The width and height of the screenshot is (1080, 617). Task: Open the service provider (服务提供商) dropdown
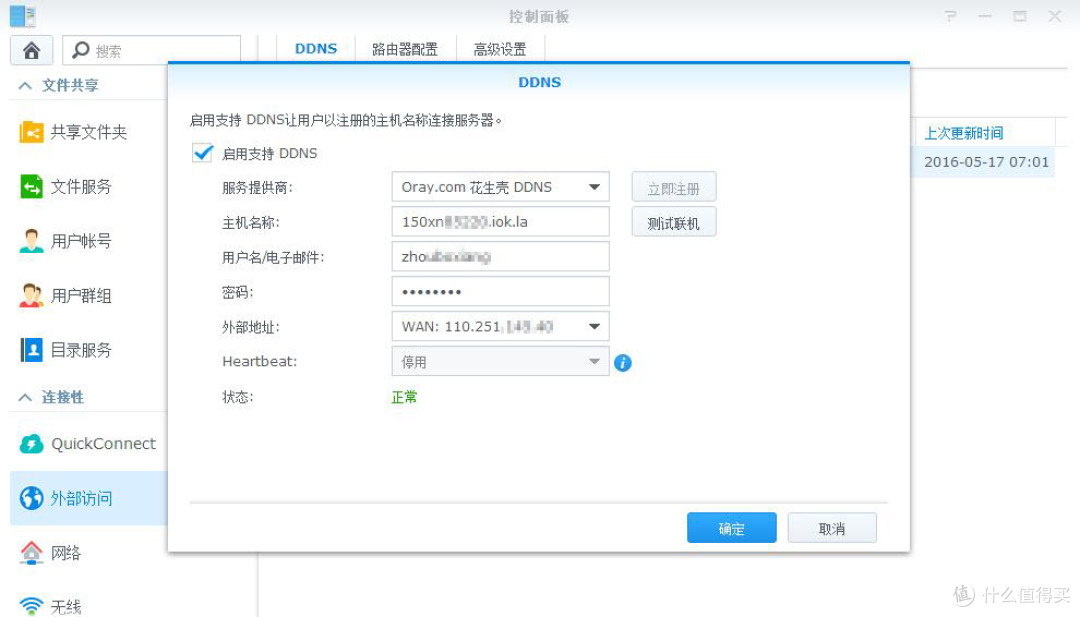tap(500, 187)
